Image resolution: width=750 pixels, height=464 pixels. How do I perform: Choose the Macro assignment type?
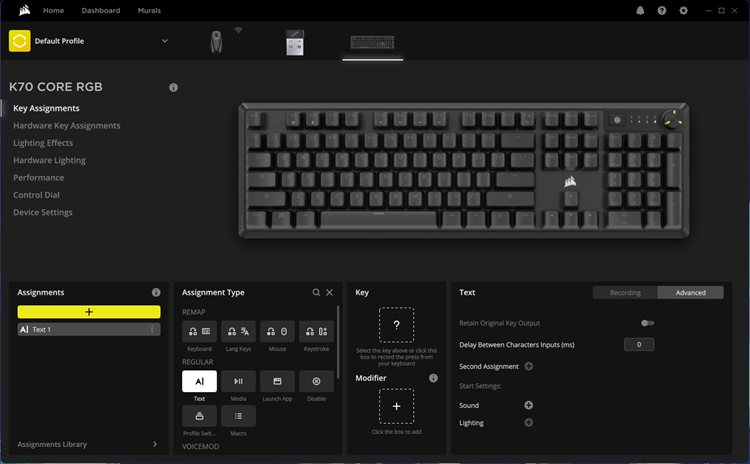point(238,416)
